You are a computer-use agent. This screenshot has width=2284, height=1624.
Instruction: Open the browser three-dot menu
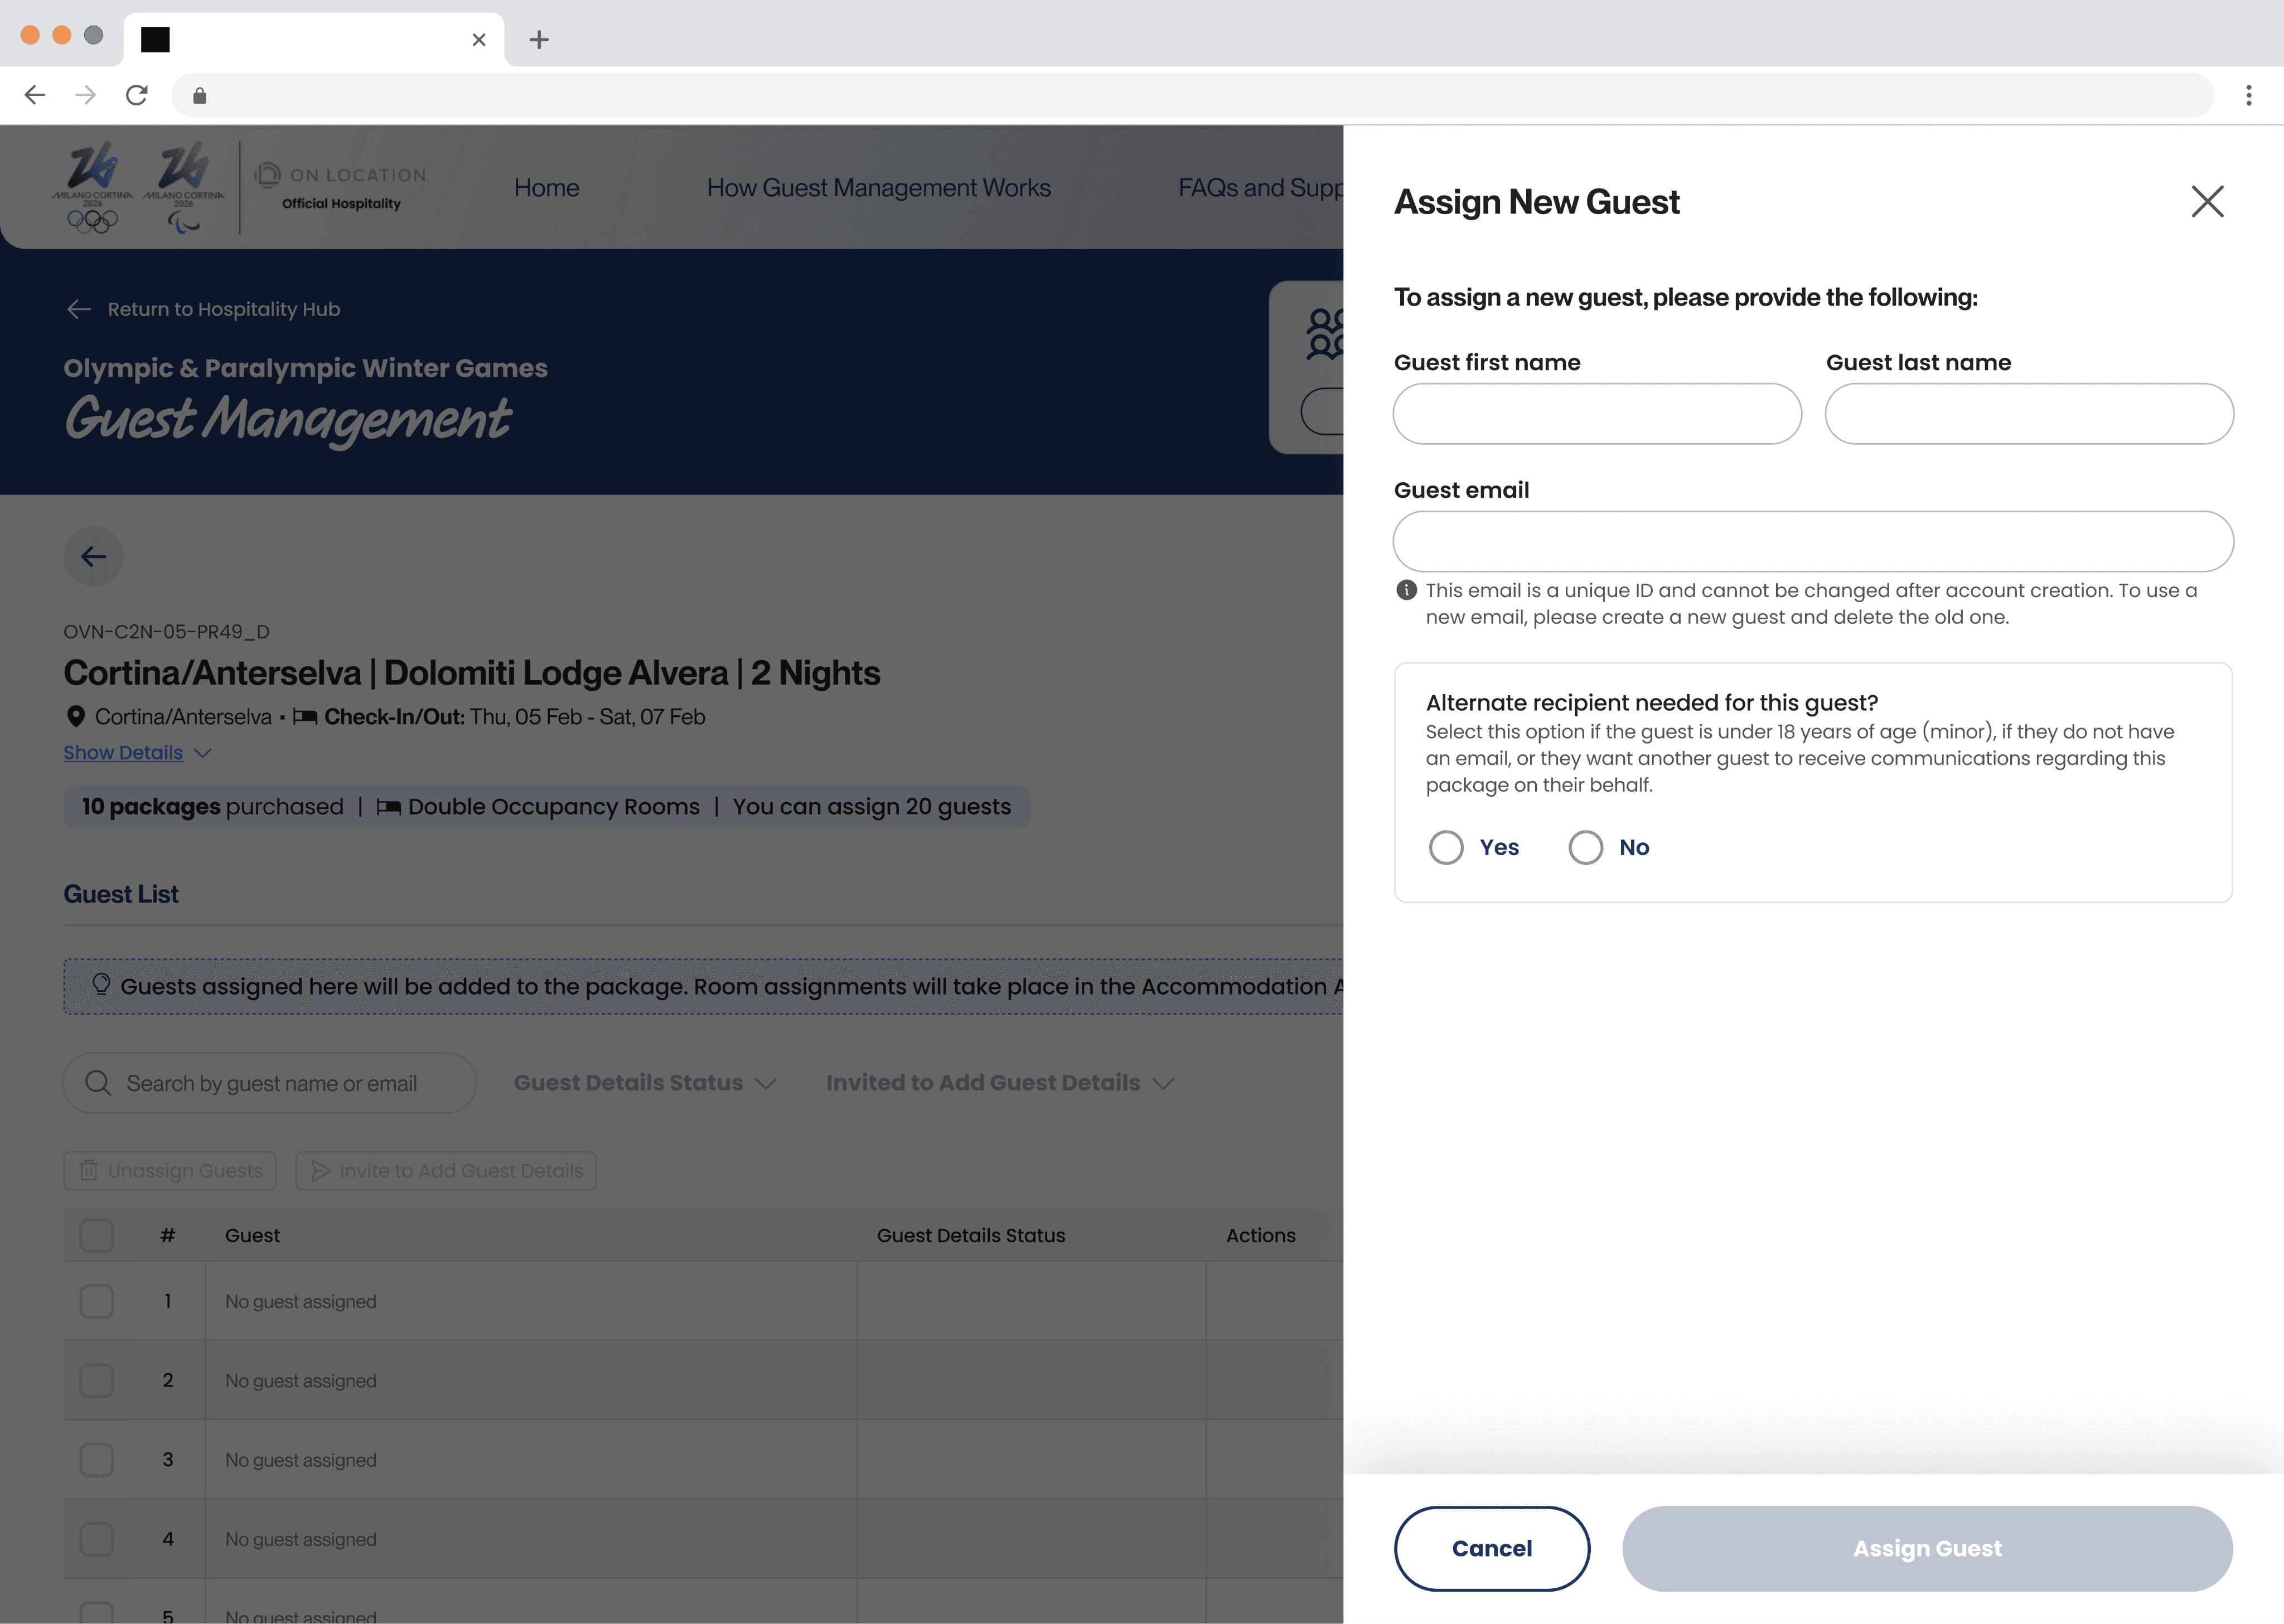point(2248,95)
